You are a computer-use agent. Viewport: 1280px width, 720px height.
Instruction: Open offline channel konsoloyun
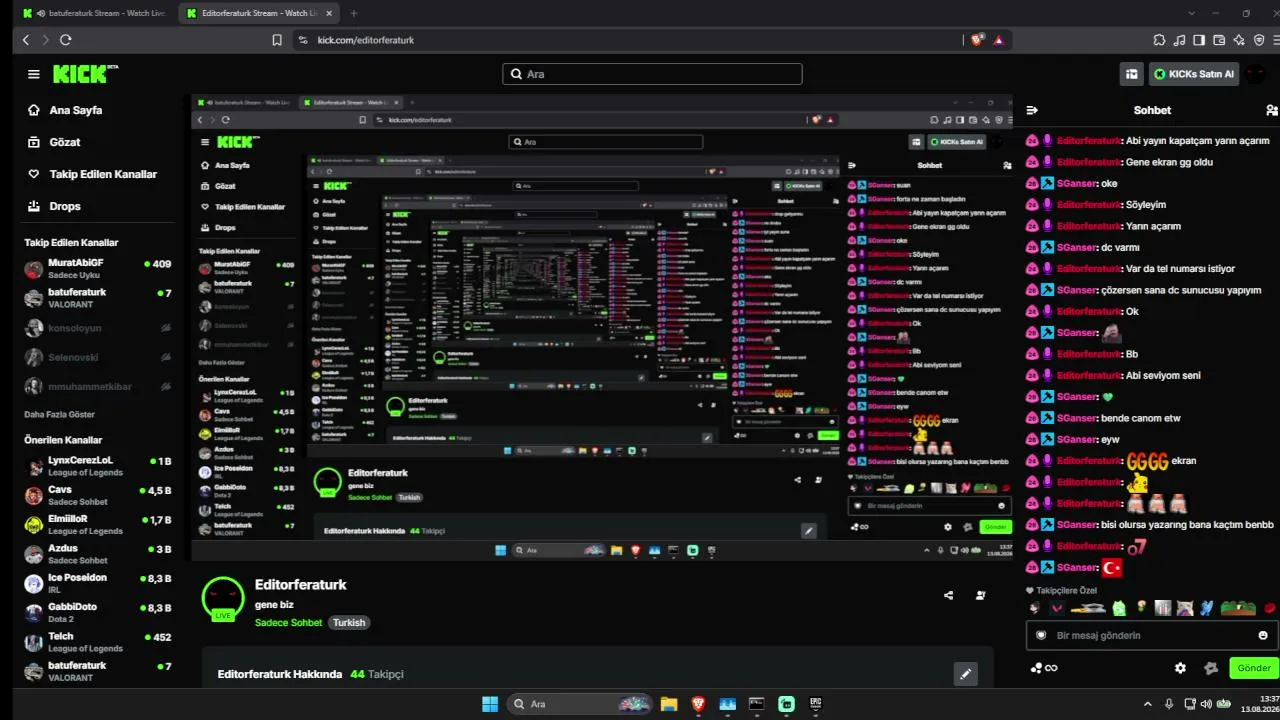[x=98, y=327]
